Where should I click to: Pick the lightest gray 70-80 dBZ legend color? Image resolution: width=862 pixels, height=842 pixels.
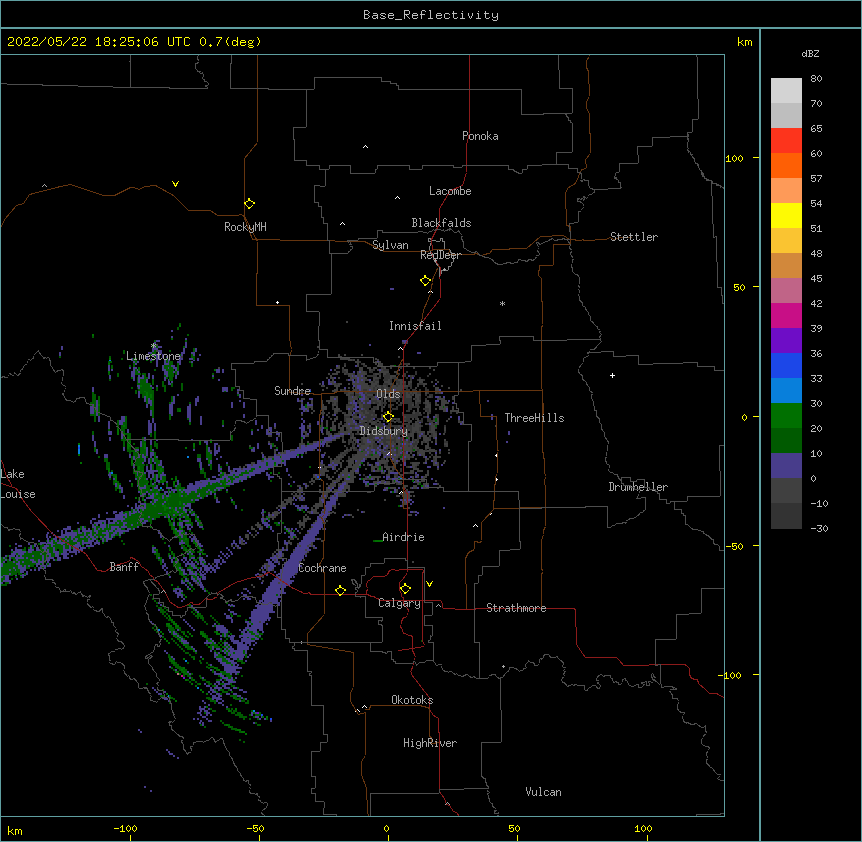pos(786,91)
